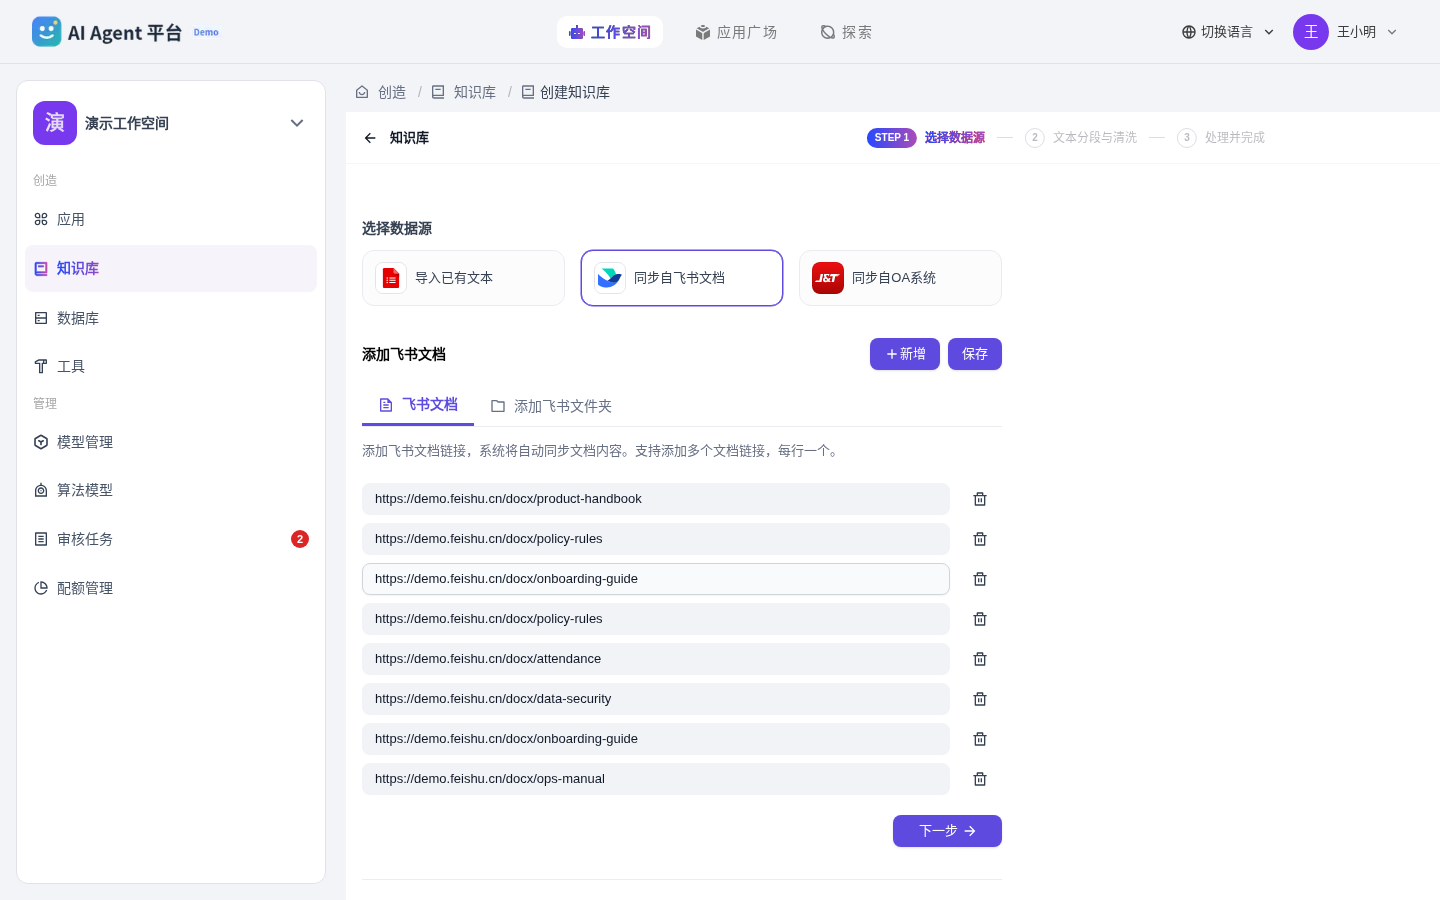1440x900 pixels.
Task: Click the Feishu logo icon
Action: 610,278
